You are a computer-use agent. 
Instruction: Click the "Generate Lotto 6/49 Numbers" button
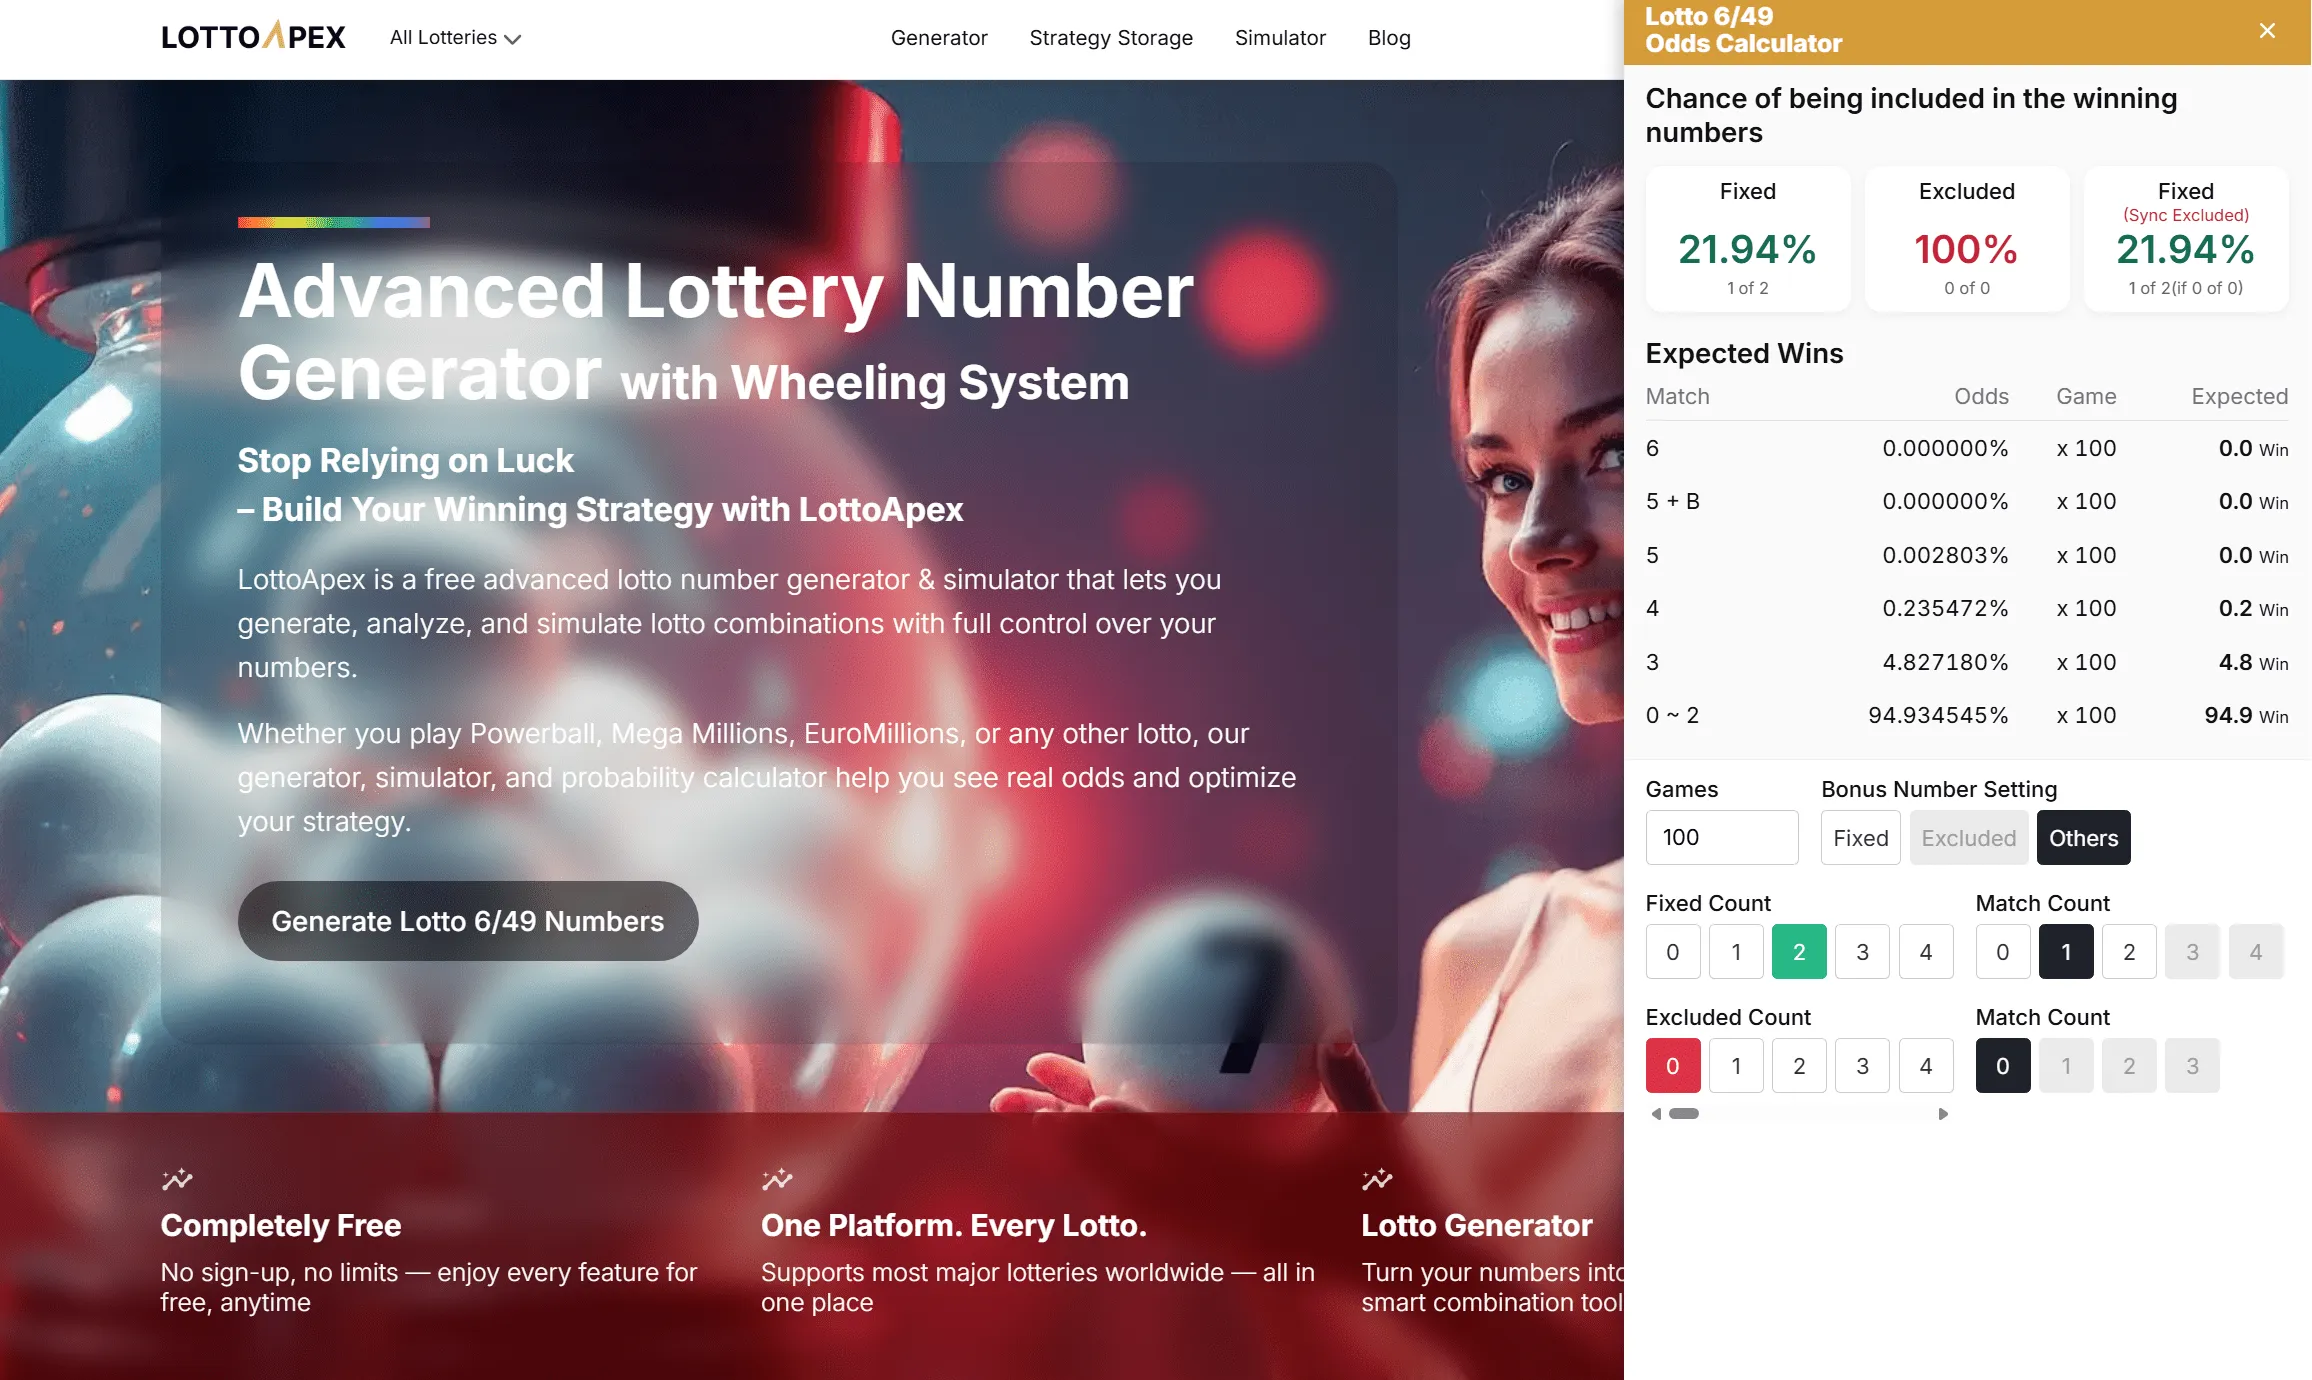click(467, 920)
